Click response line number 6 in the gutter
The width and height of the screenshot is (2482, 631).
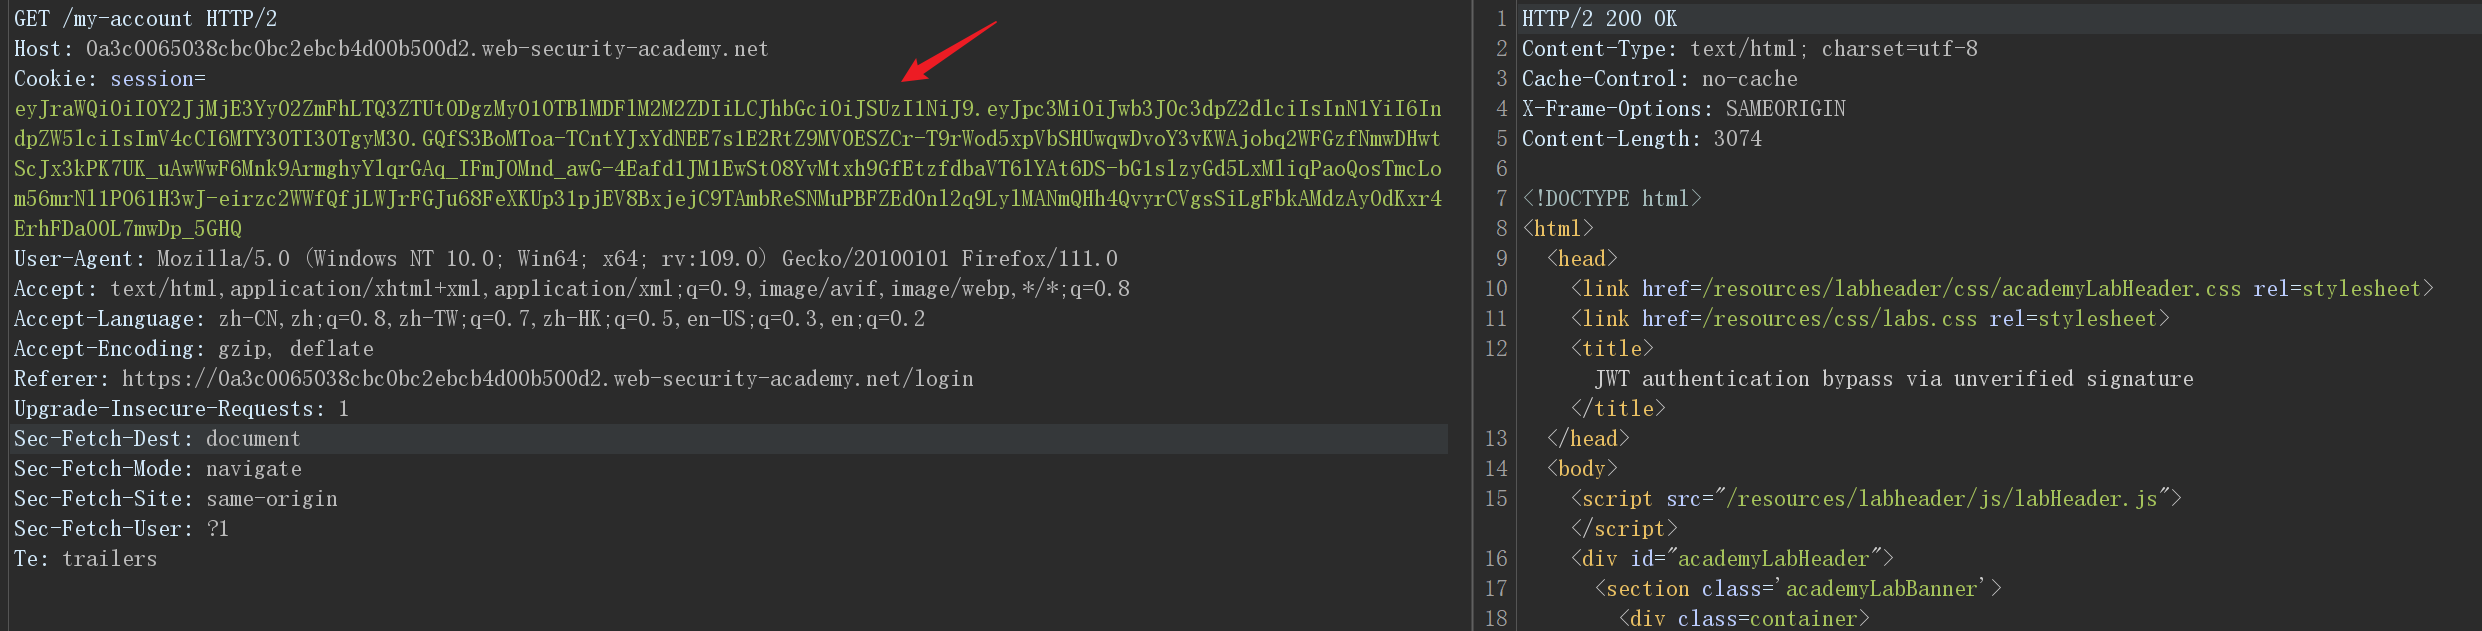coord(1502,168)
